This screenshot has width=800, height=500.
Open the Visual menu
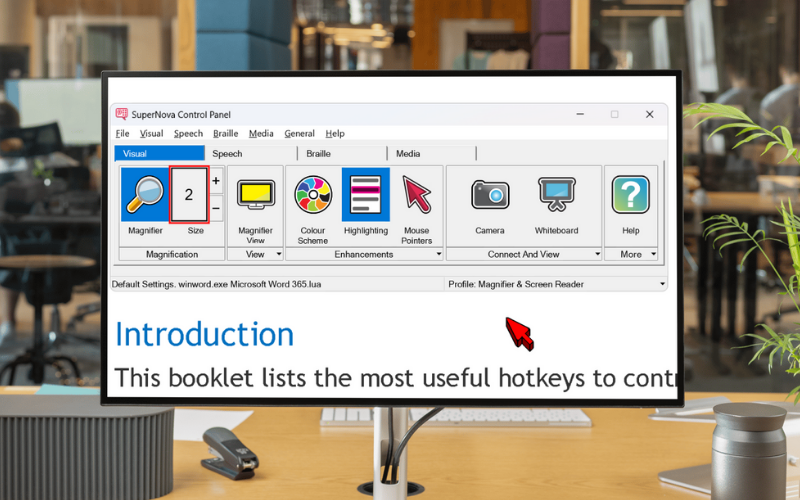tap(152, 133)
